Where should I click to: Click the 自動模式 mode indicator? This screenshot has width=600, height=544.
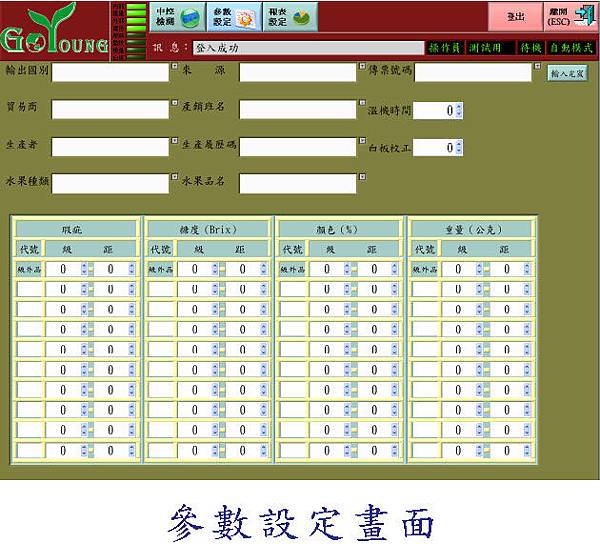[571, 48]
